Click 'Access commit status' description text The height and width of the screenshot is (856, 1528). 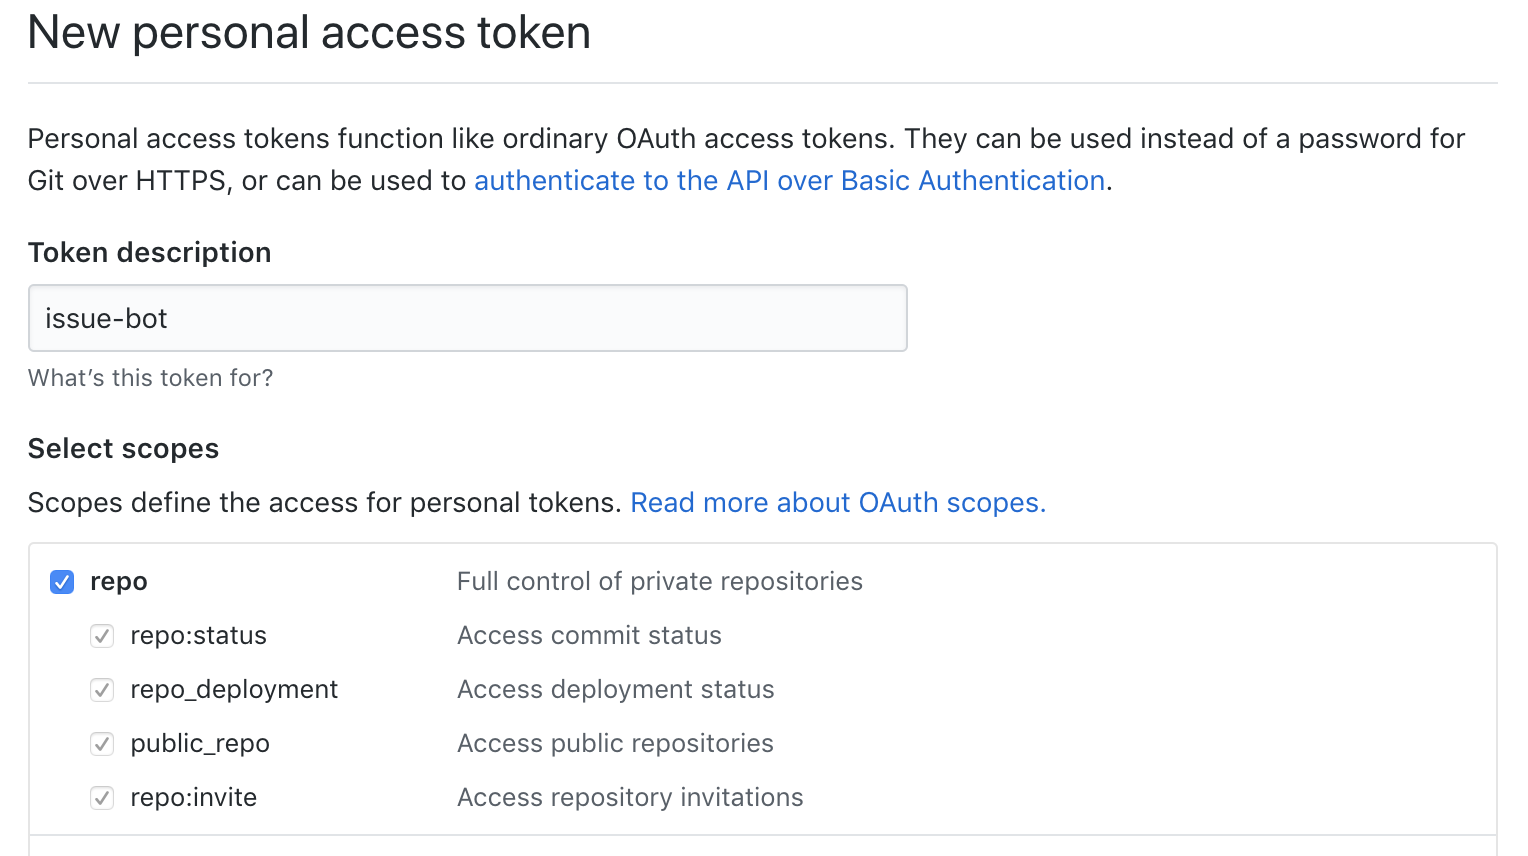point(589,636)
